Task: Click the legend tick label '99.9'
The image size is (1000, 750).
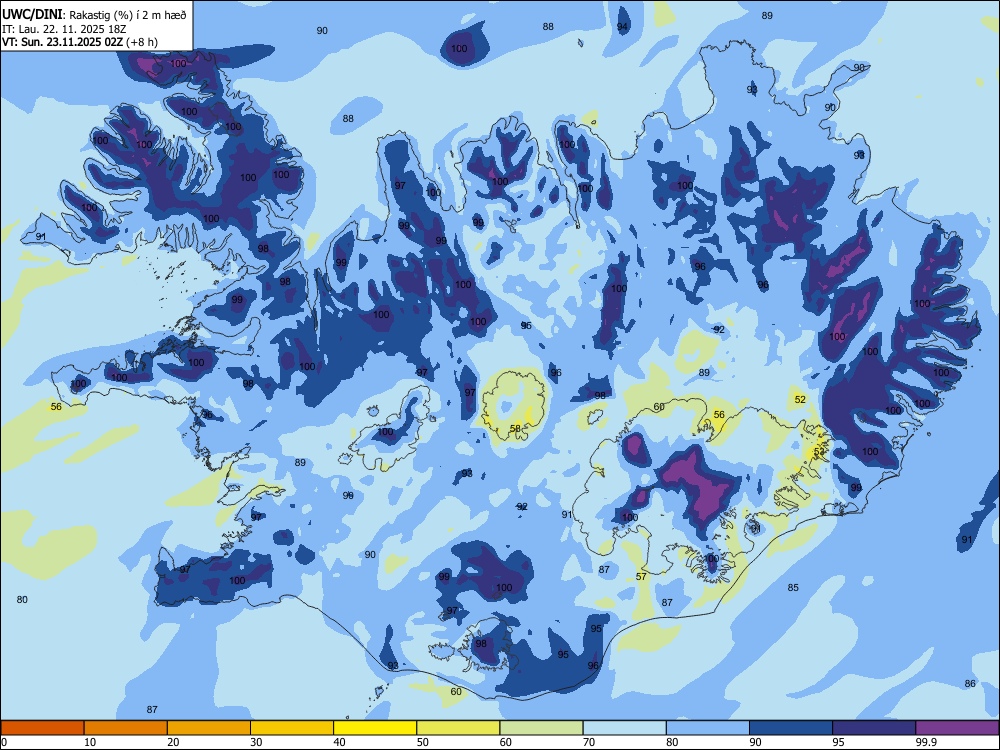Action: 925,742
